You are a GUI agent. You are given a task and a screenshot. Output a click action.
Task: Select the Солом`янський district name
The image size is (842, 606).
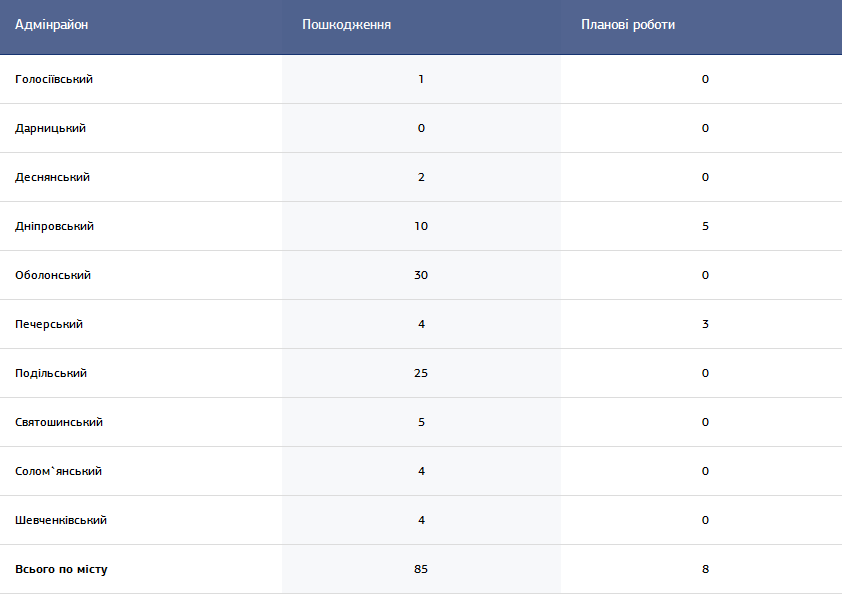pos(59,471)
